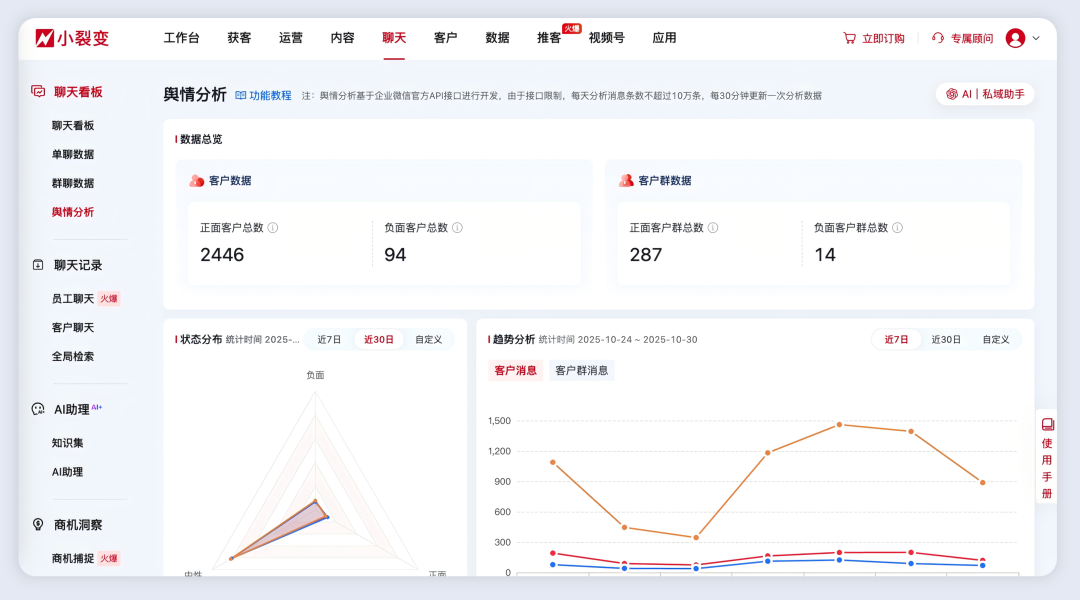Select 近30日 in 趋势分析 panel
This screenshot has width=1080, height=600.
946,339
